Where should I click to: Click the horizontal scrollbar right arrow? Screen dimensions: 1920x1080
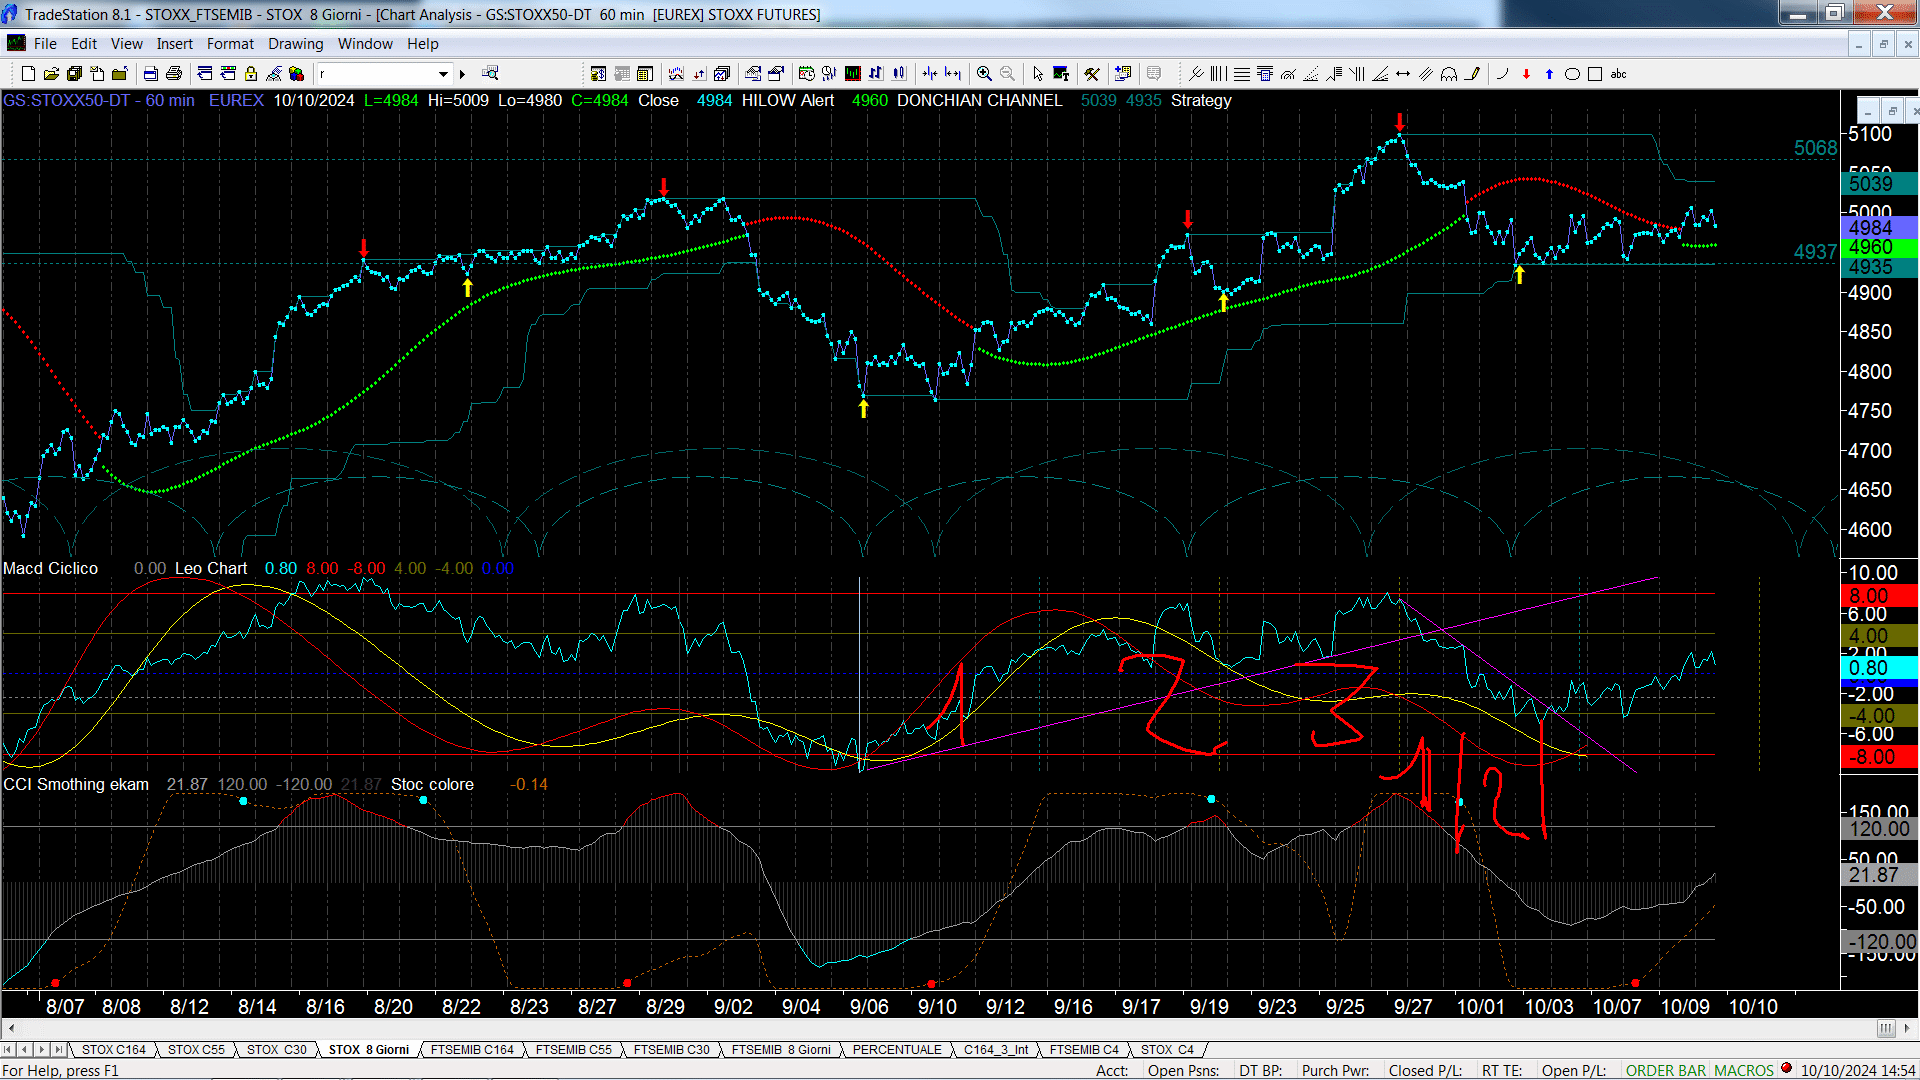click(1908, 1028)
